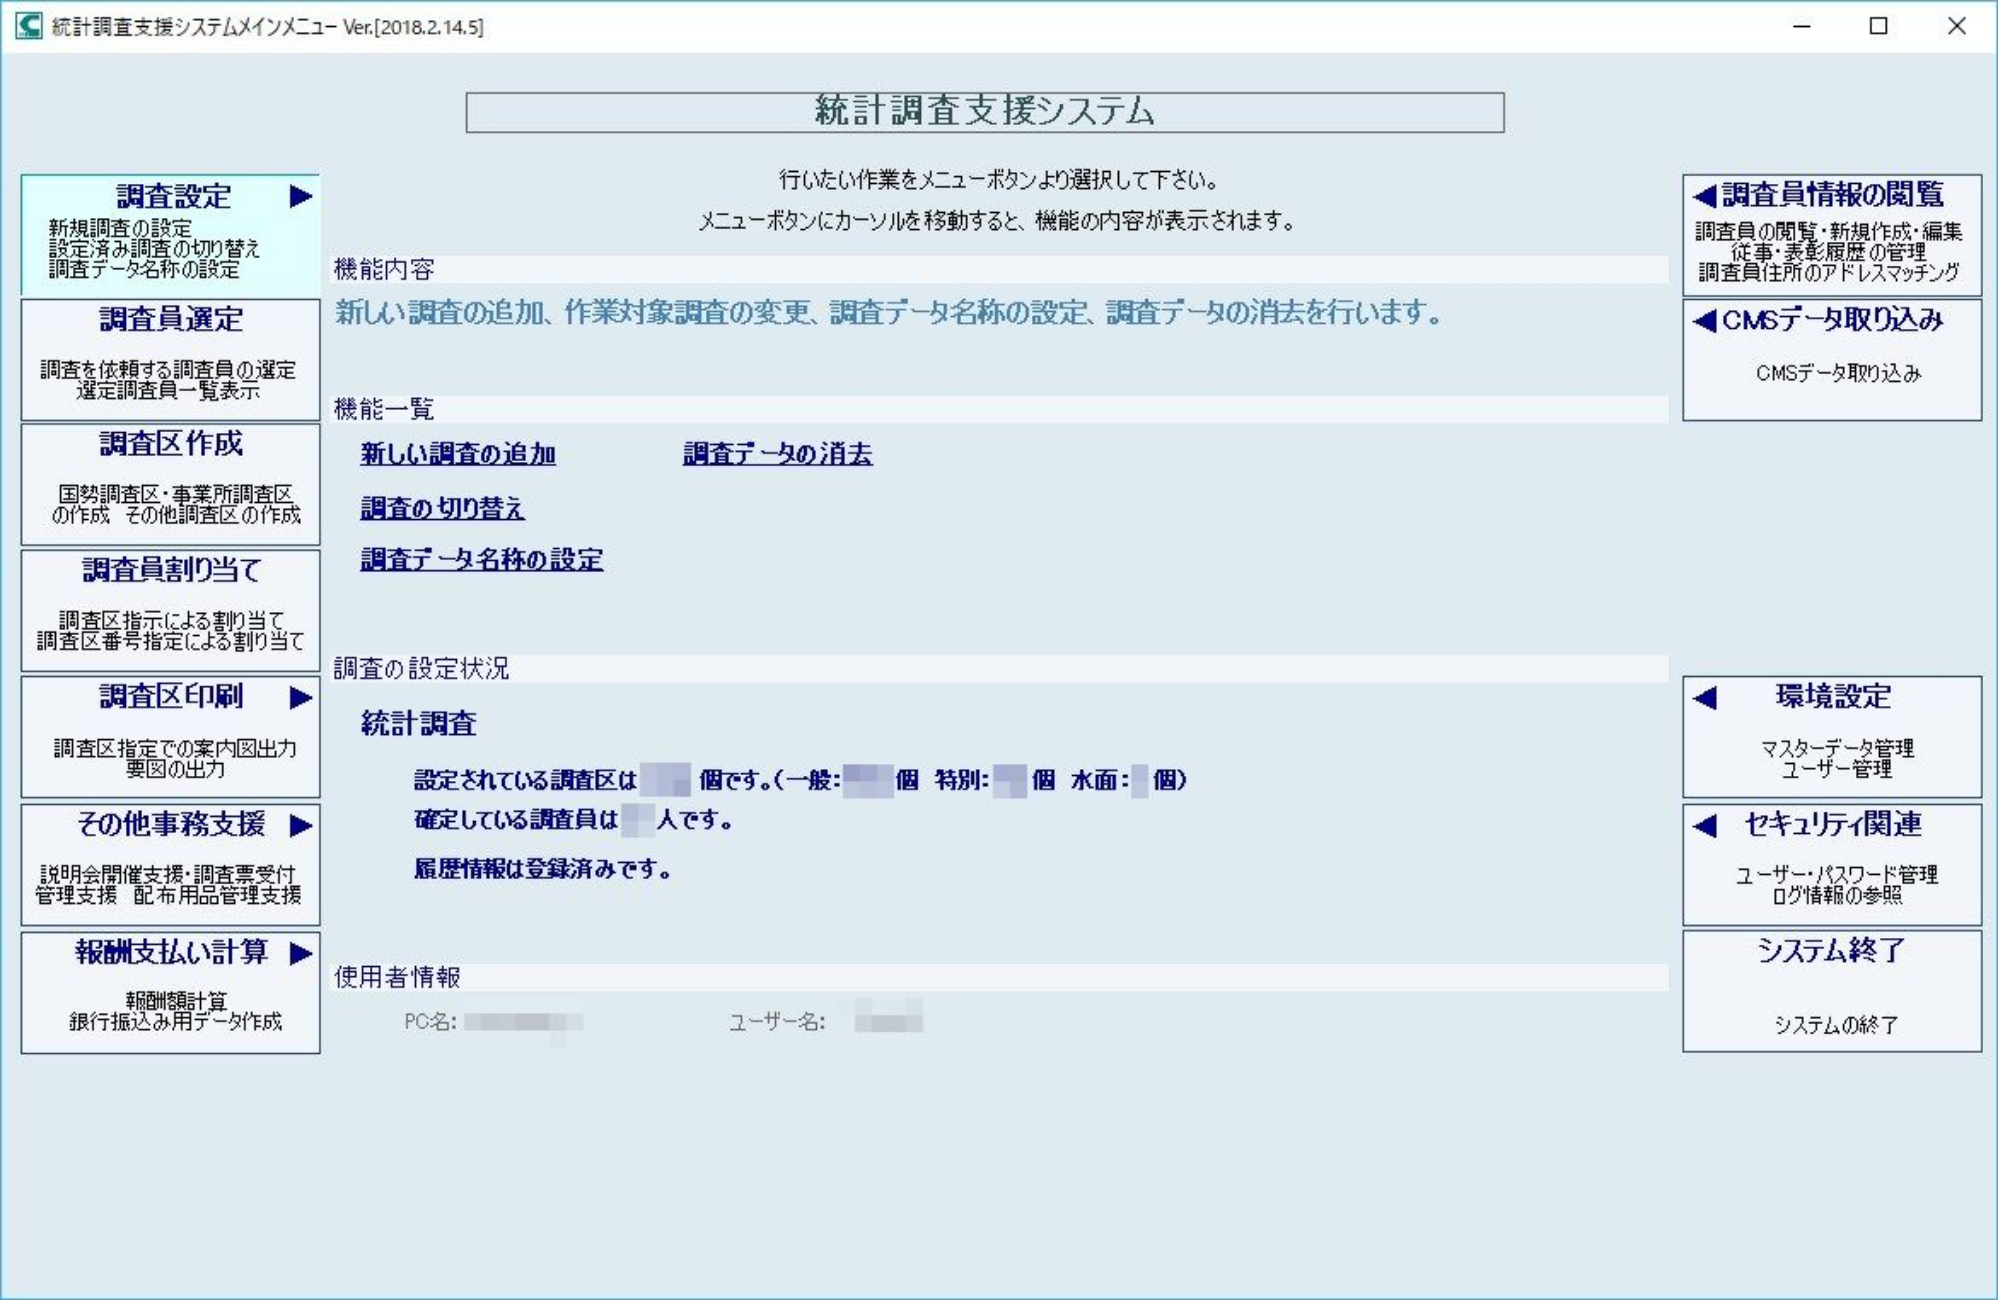Click the 統計調査 survey name text
This screenshot has height=1300, width=1998.
tap(418, 723)
